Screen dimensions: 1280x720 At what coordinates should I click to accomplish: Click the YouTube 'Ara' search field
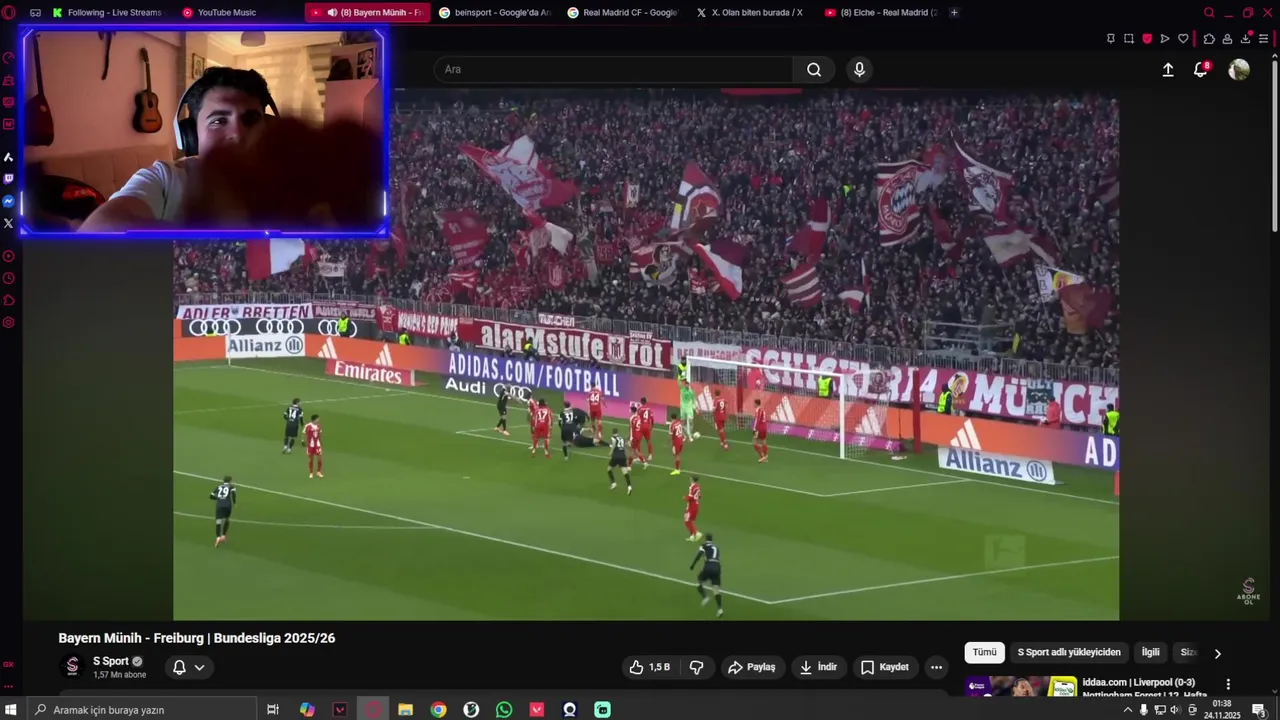(x=613, y=69)
